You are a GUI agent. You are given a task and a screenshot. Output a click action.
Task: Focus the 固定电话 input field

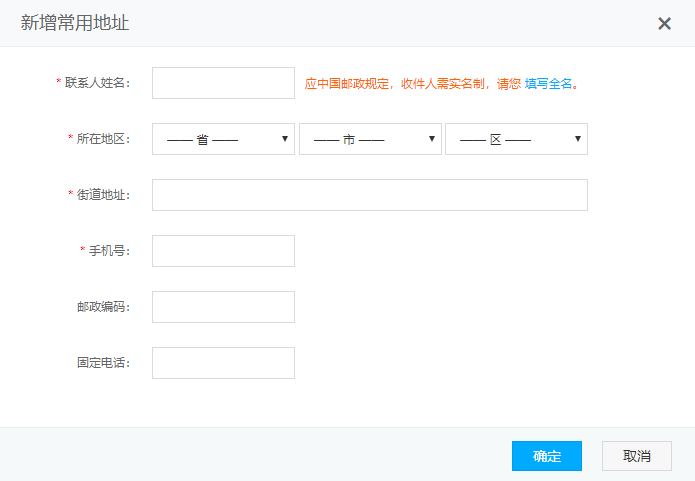223,363
